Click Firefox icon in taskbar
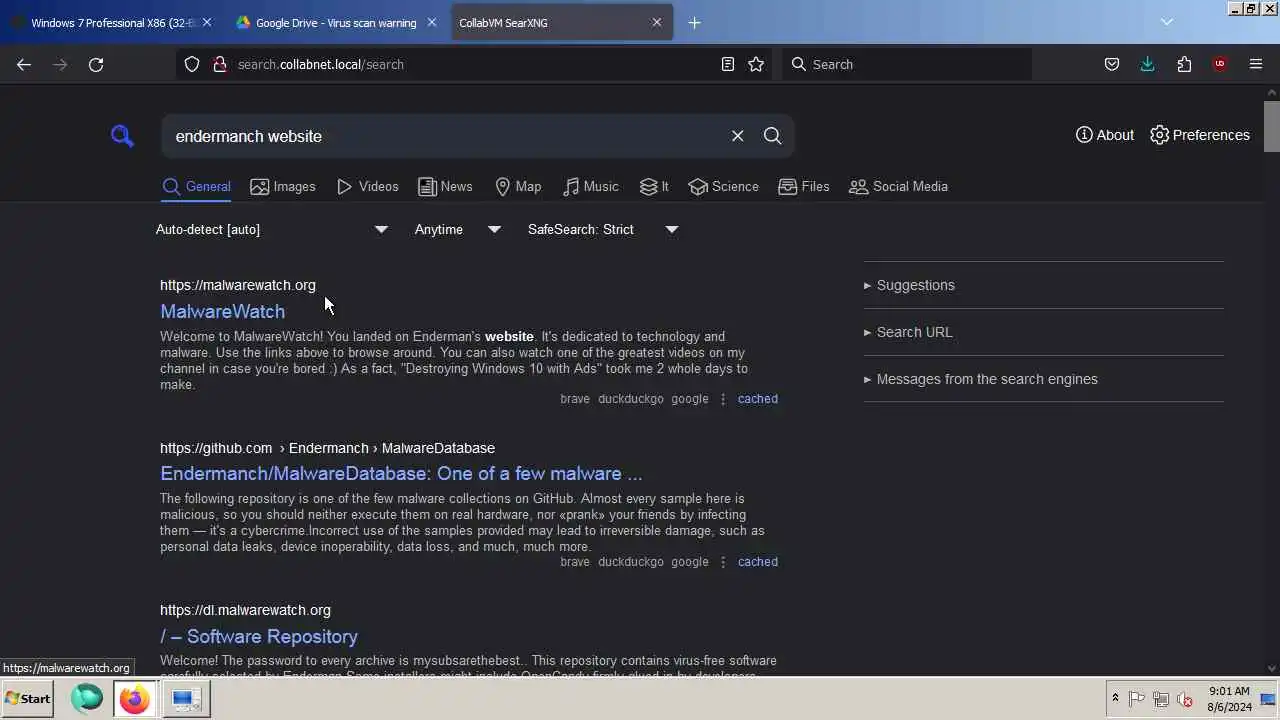The image size is (1280, 720). point(134,699)
